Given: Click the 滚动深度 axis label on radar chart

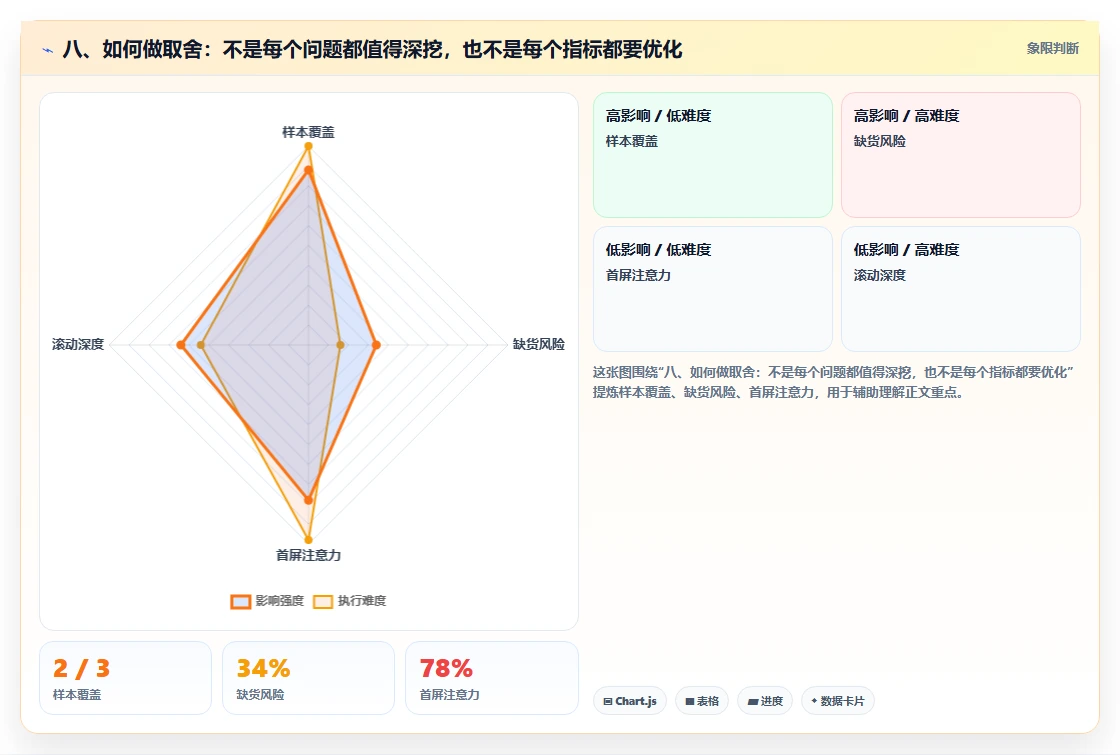Looking at the screenshot, I should pos(78,344).
